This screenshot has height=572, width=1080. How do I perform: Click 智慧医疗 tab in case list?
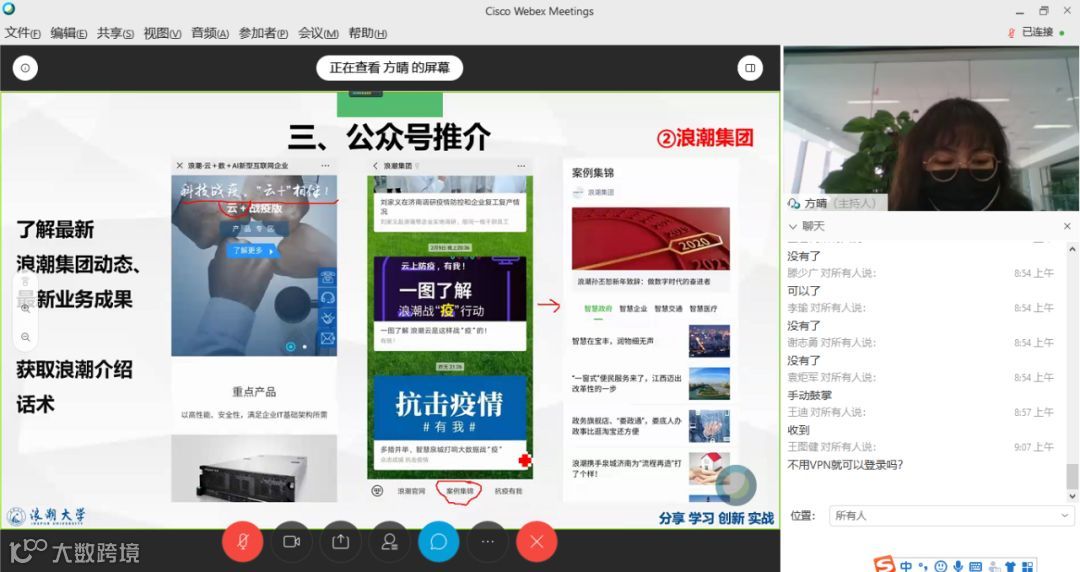click(703, 309)
